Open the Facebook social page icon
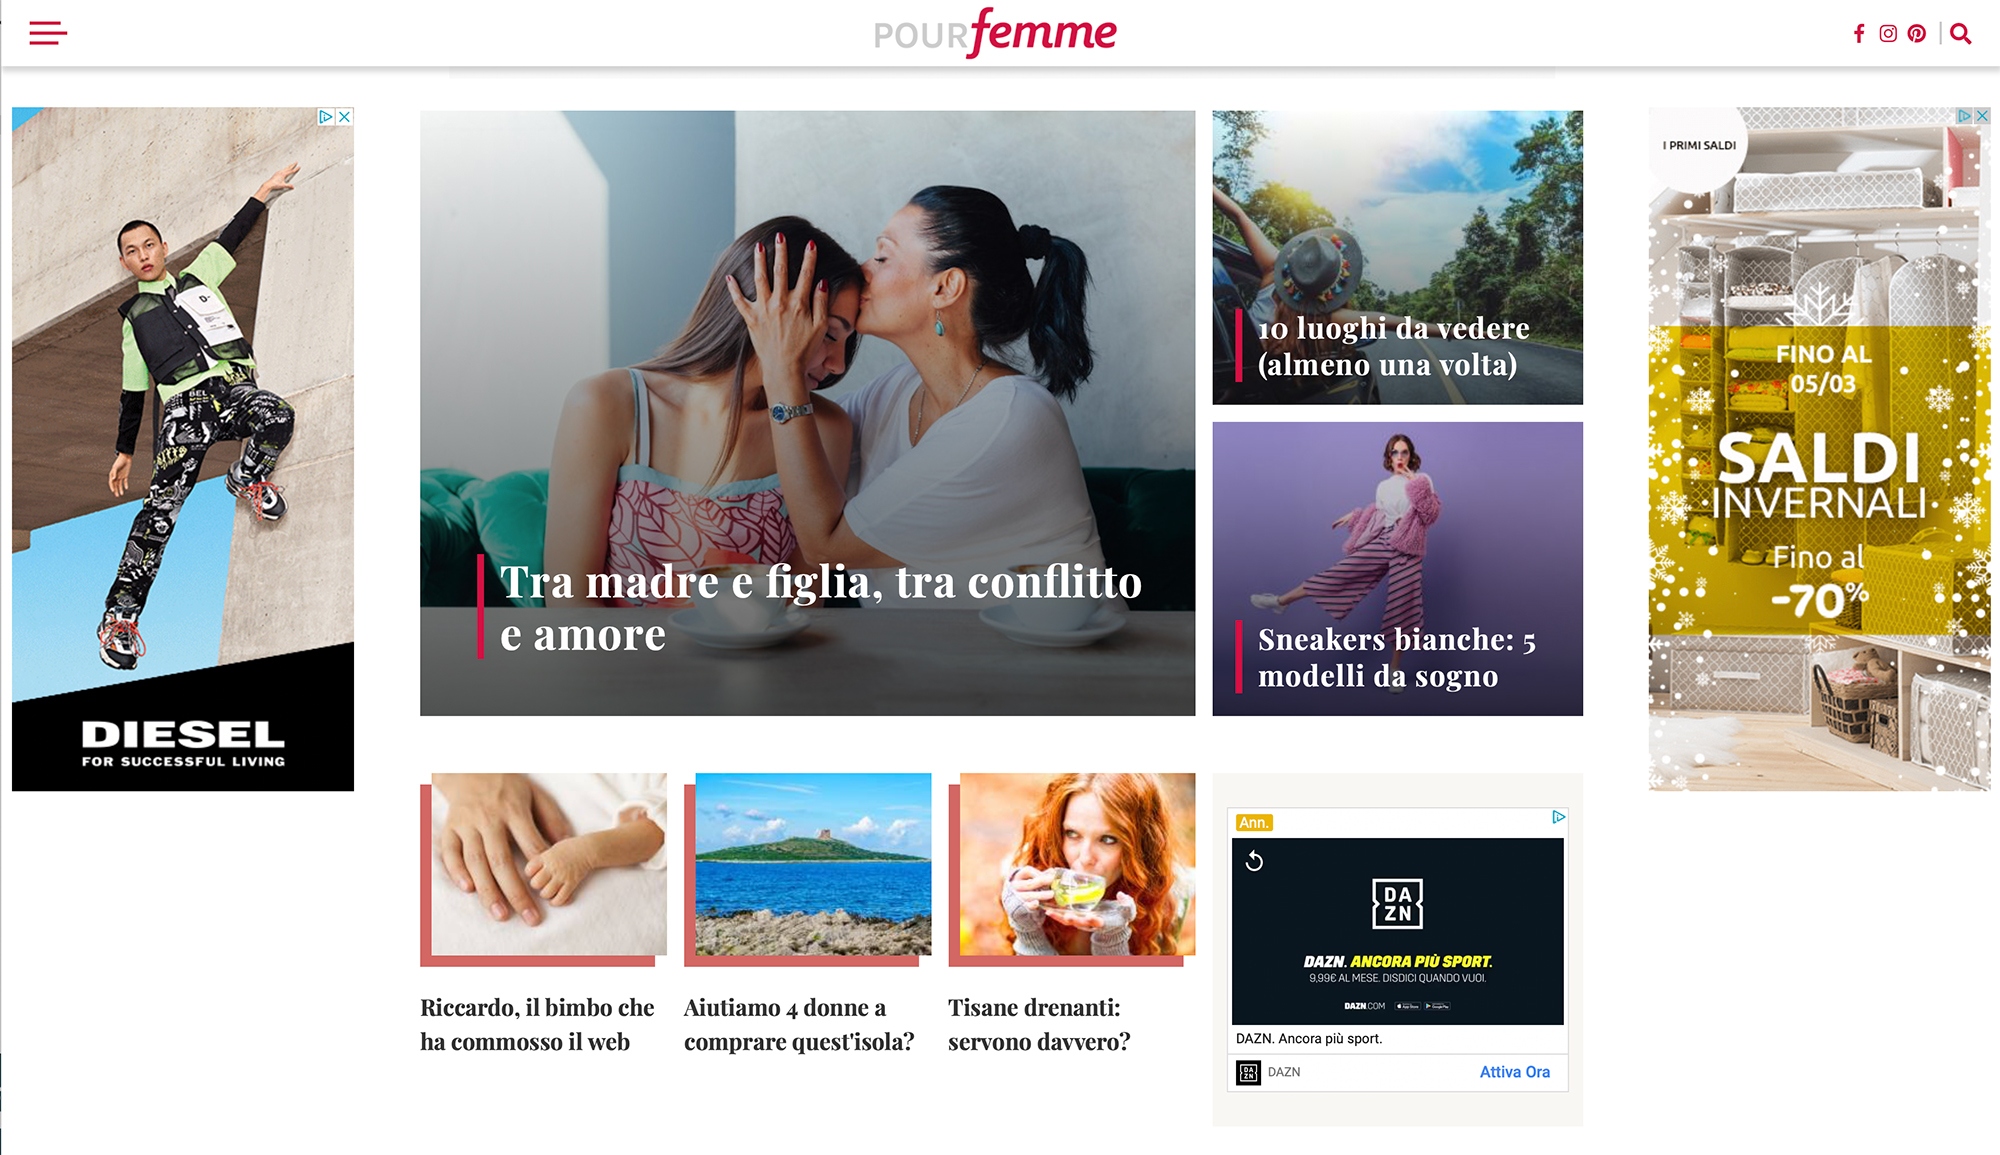This screenshot has height=1155, width=2000. point(1859,33)
